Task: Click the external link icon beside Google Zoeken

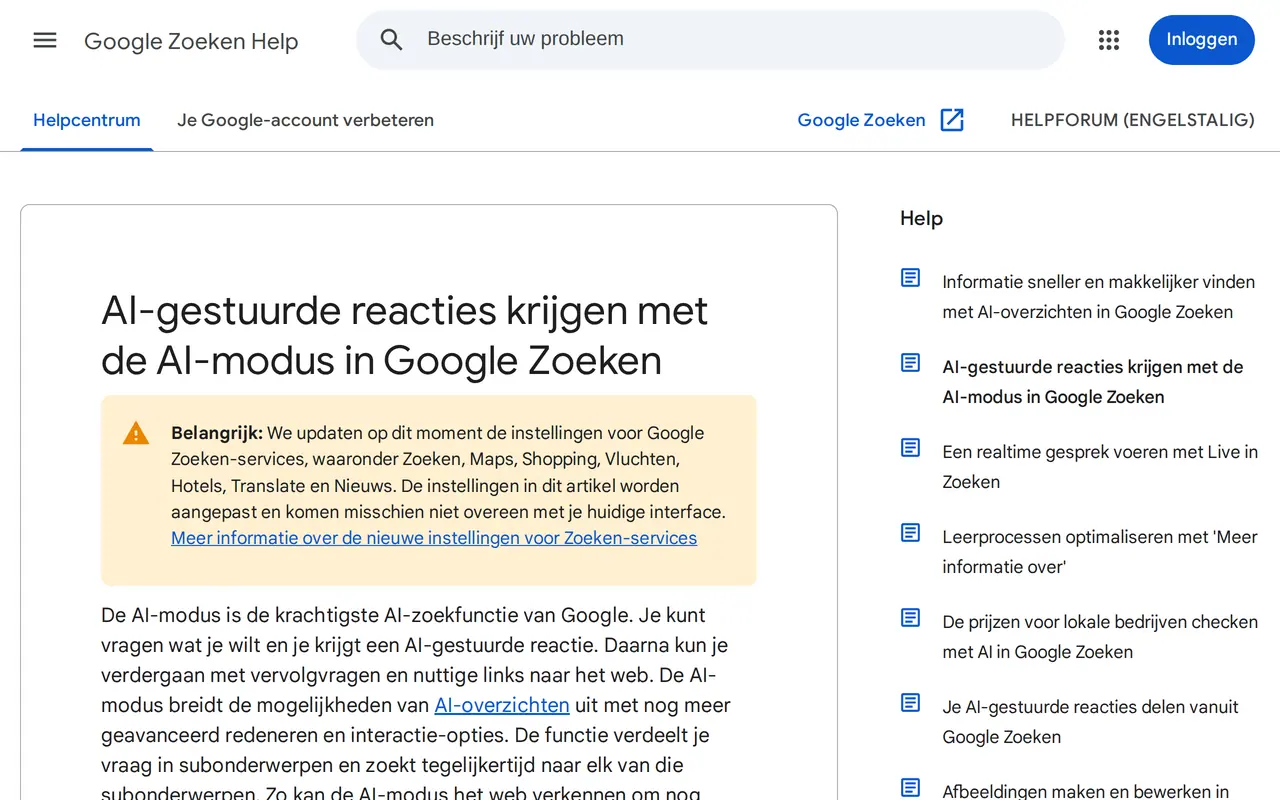Action: [952, 120]
